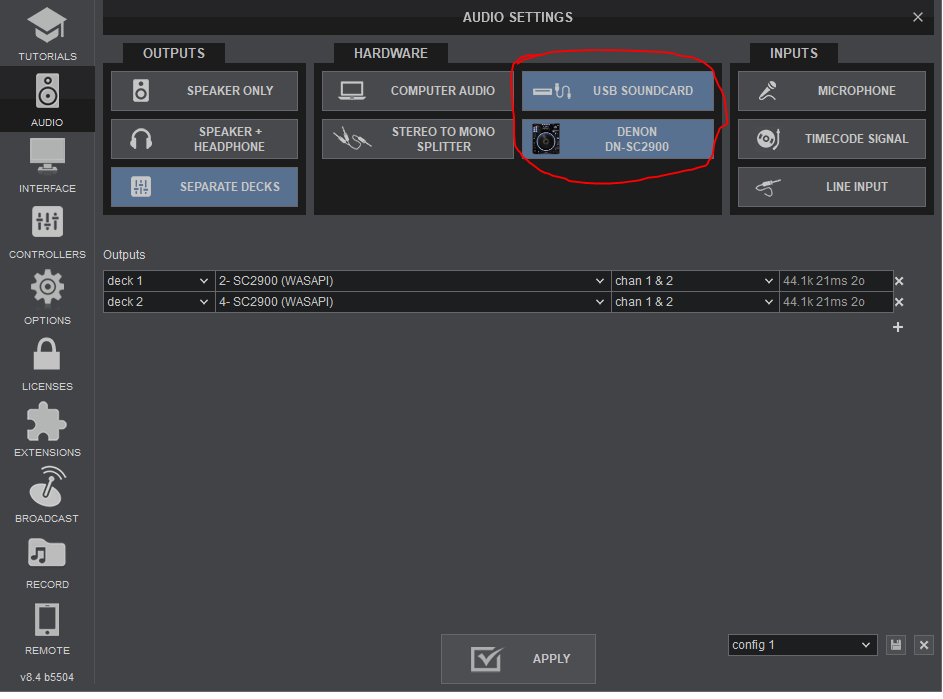This screenshot has height=699, width=943.
Task: Open the Extensions page
Action: (x=47, y=430)
